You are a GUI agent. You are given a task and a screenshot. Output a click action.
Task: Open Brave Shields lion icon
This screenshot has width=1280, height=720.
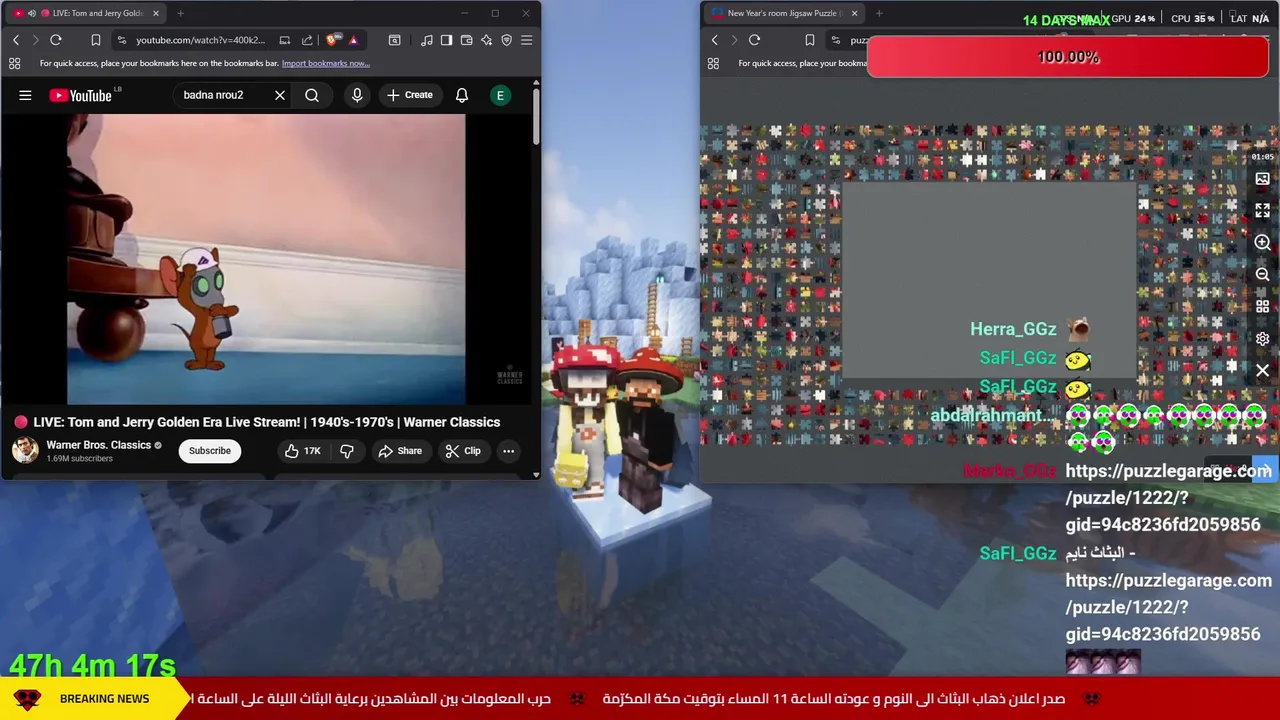(x=333, y=40)
